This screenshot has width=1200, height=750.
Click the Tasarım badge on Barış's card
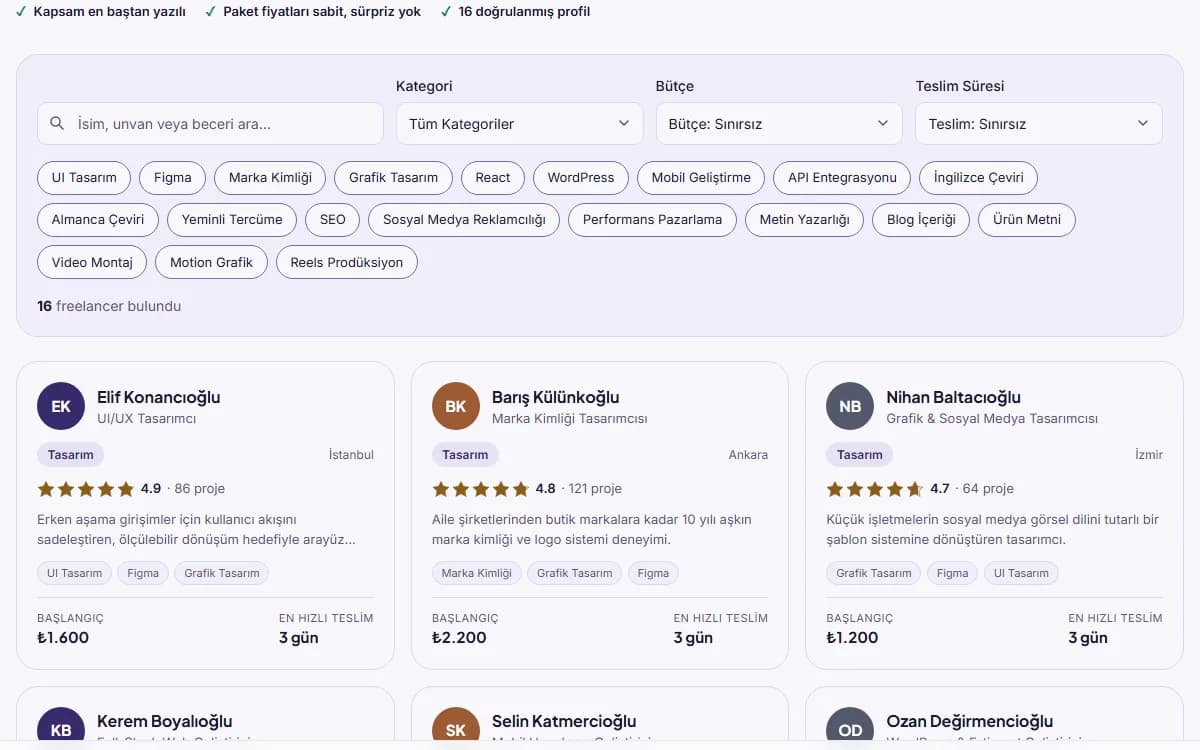(465, 454)
